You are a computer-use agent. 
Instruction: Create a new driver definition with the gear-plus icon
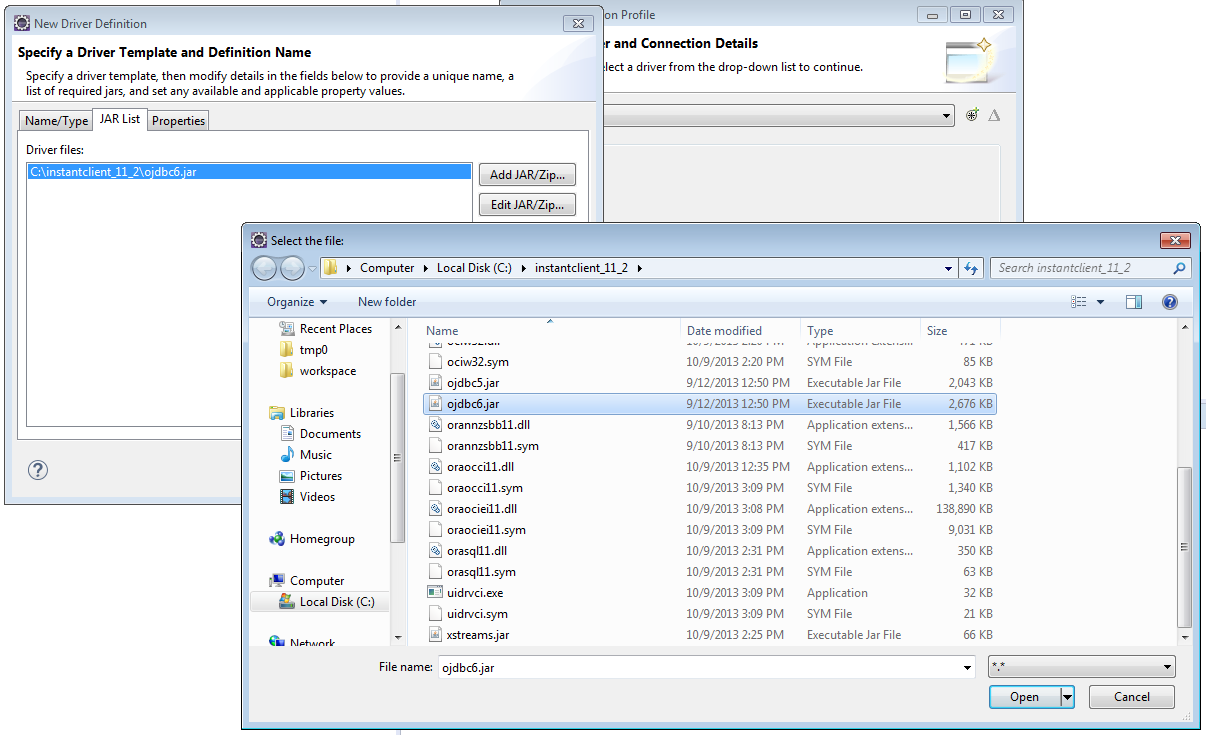971,115
